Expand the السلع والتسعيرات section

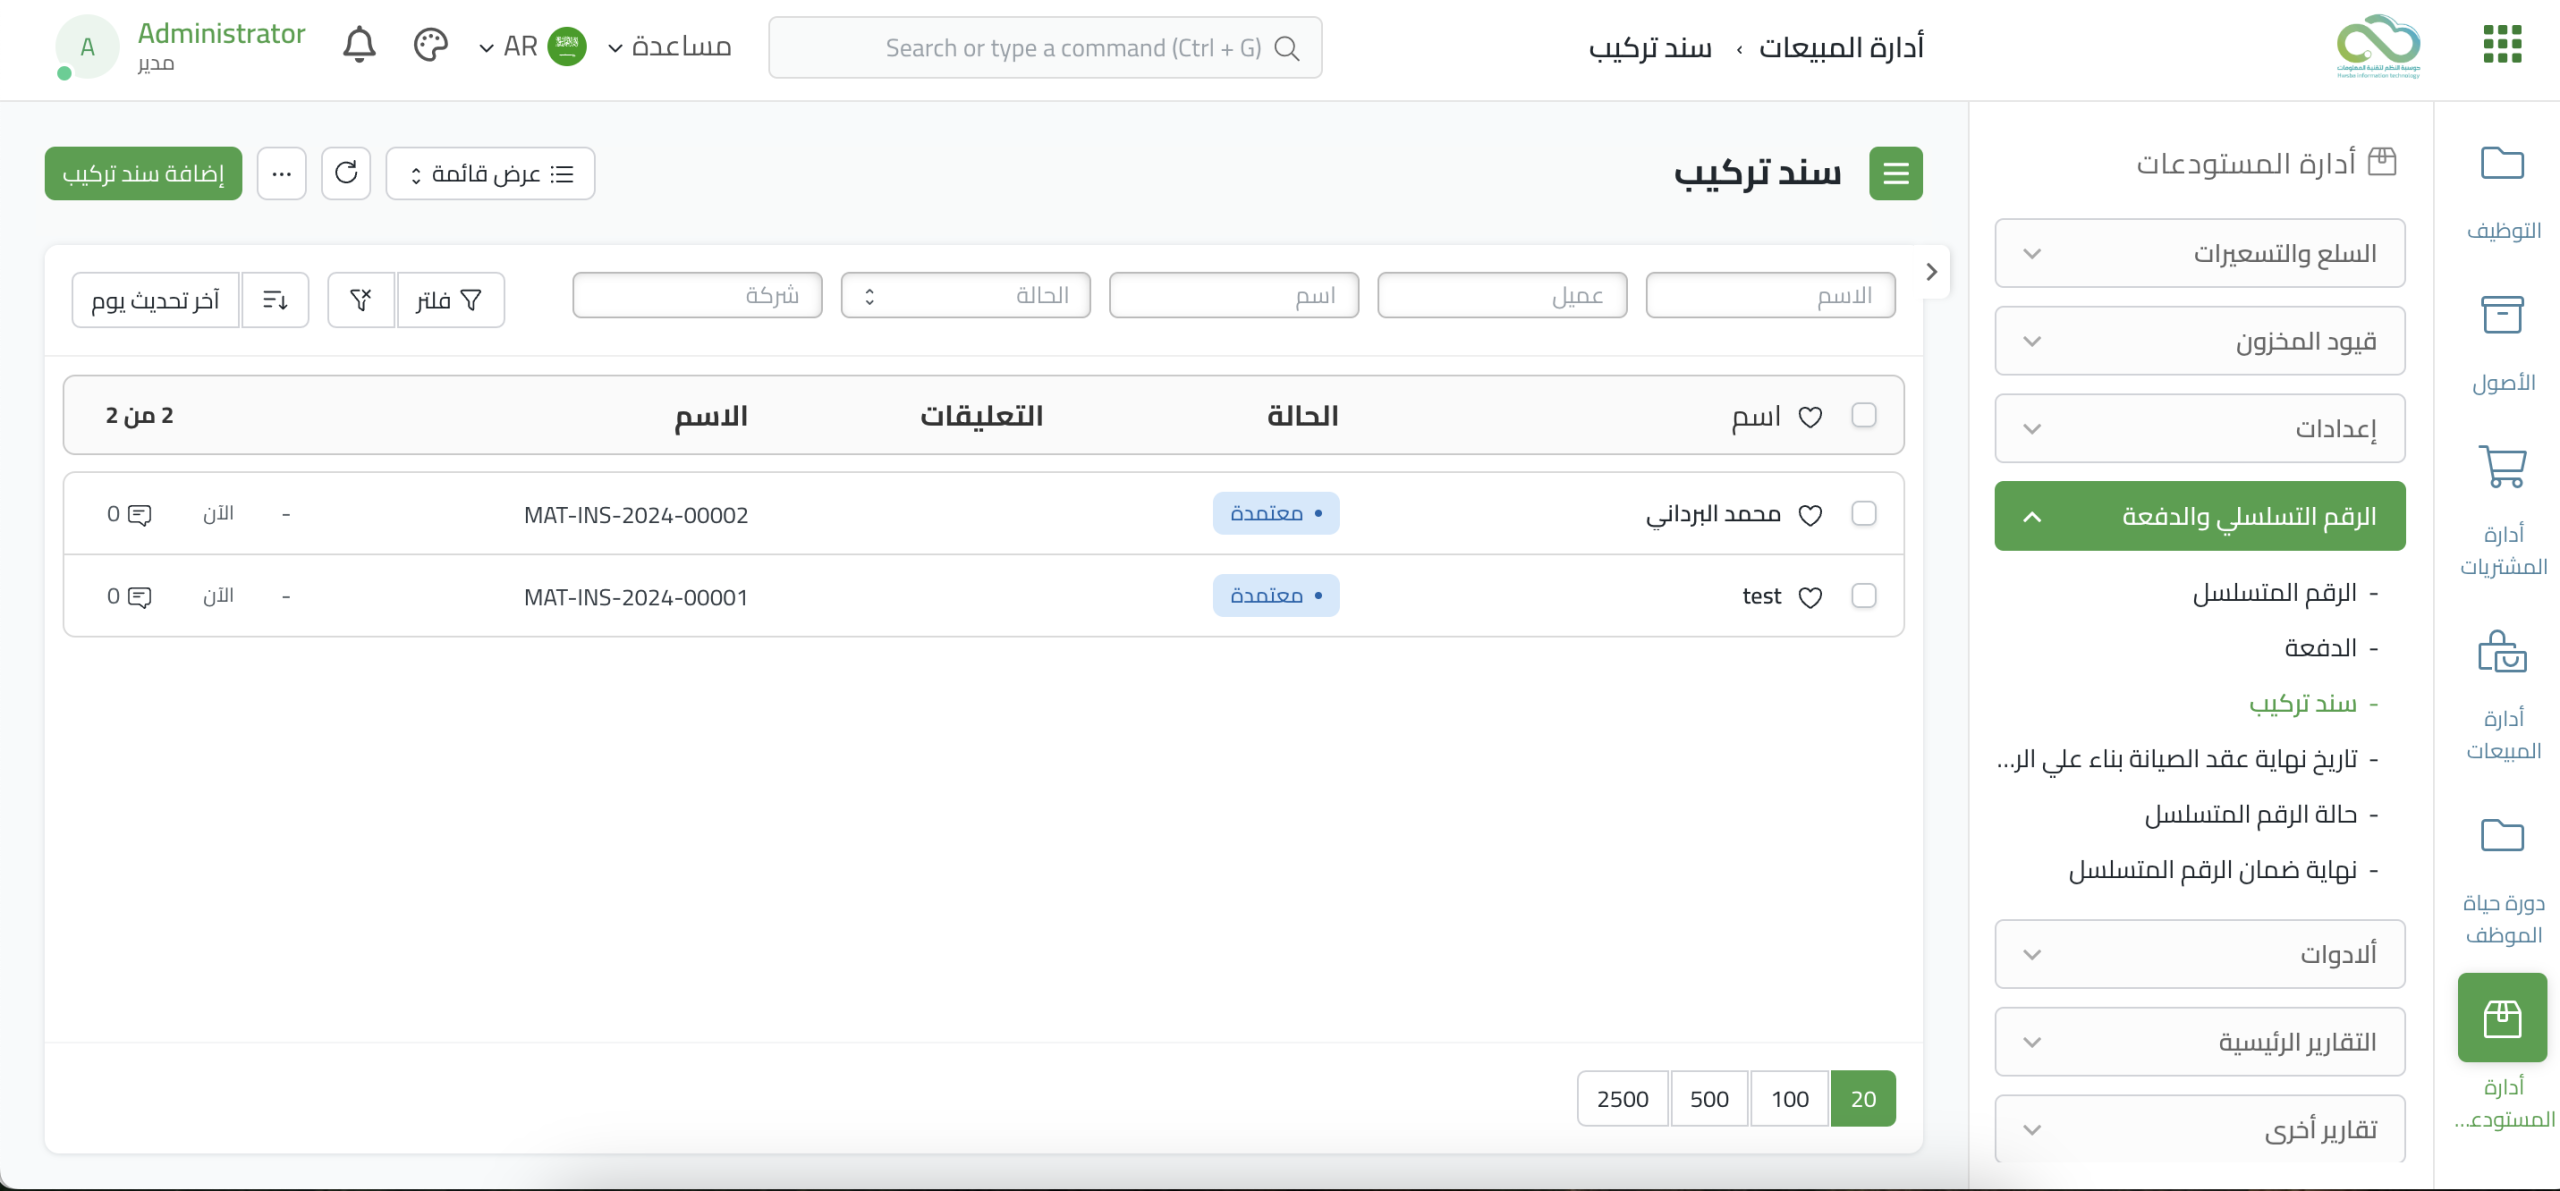[x=2199, y=253]
